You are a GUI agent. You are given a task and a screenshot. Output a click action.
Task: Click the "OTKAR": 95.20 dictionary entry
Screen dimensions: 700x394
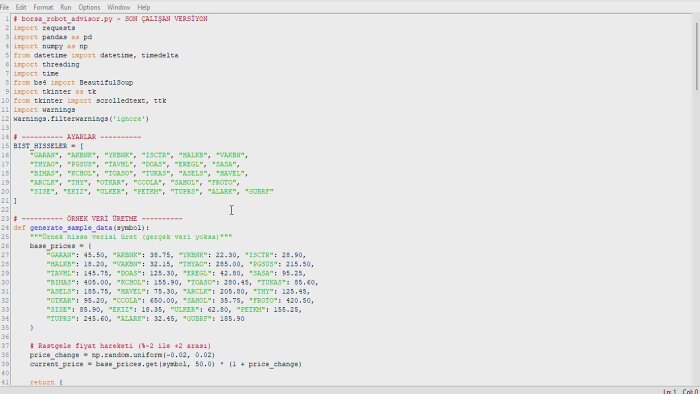click(77, 300)
